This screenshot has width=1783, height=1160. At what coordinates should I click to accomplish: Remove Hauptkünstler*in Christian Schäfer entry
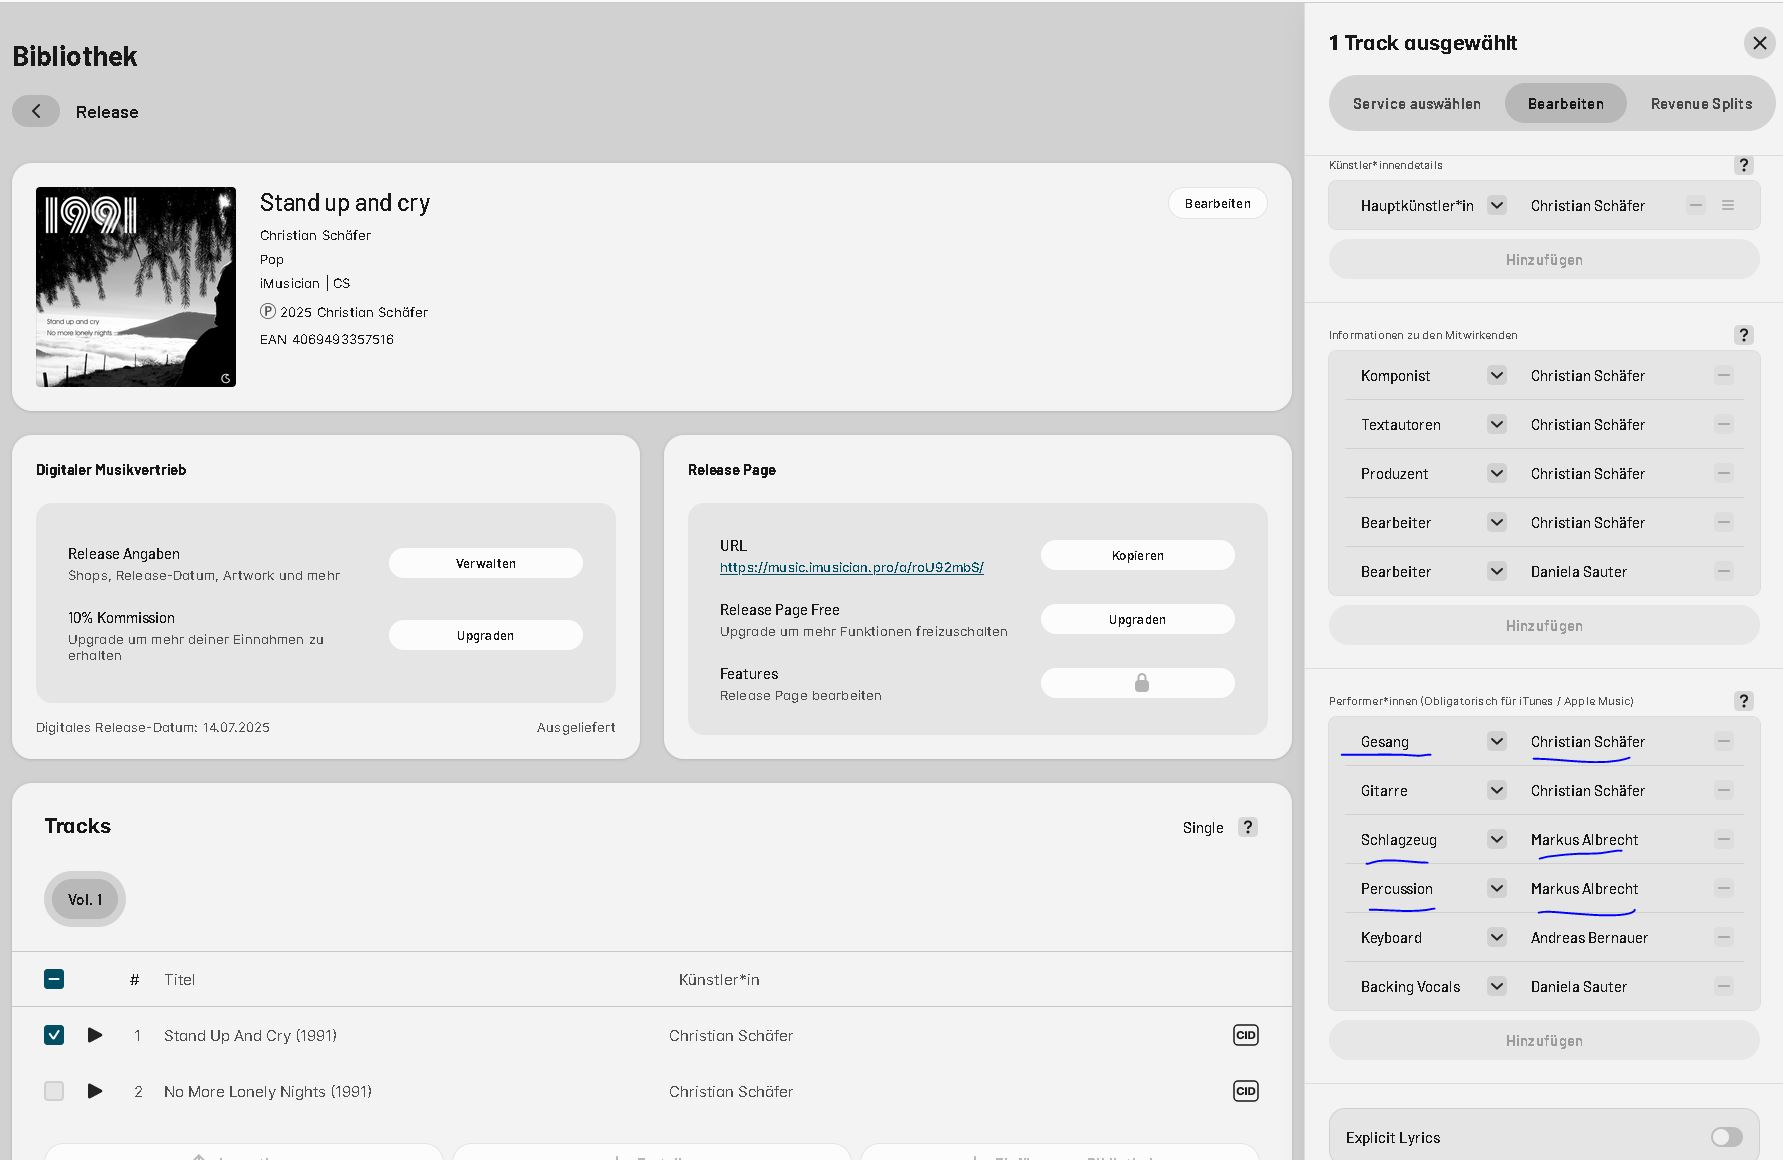coord(1696,205)
